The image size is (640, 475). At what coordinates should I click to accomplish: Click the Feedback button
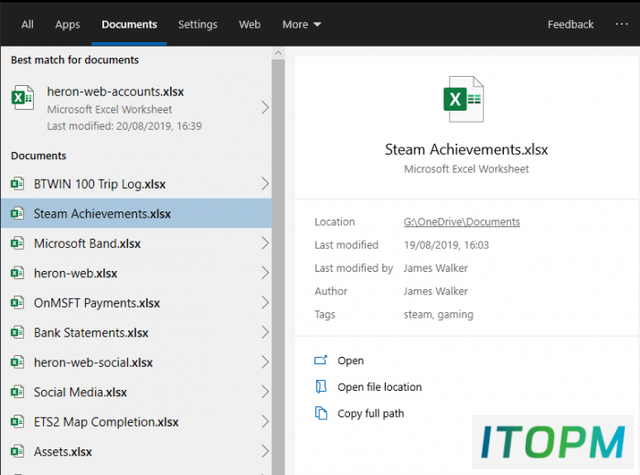tap(570, 24)
